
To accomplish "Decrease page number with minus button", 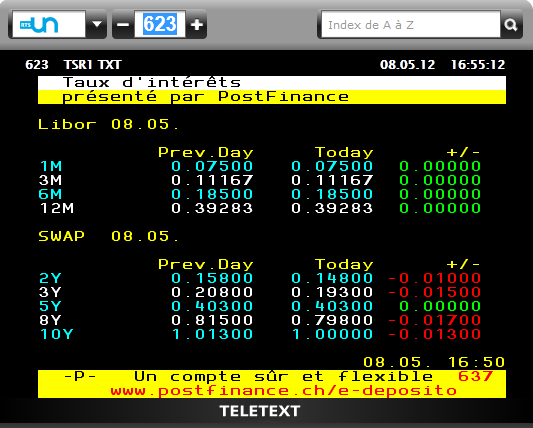I will (x=123, y=24).
